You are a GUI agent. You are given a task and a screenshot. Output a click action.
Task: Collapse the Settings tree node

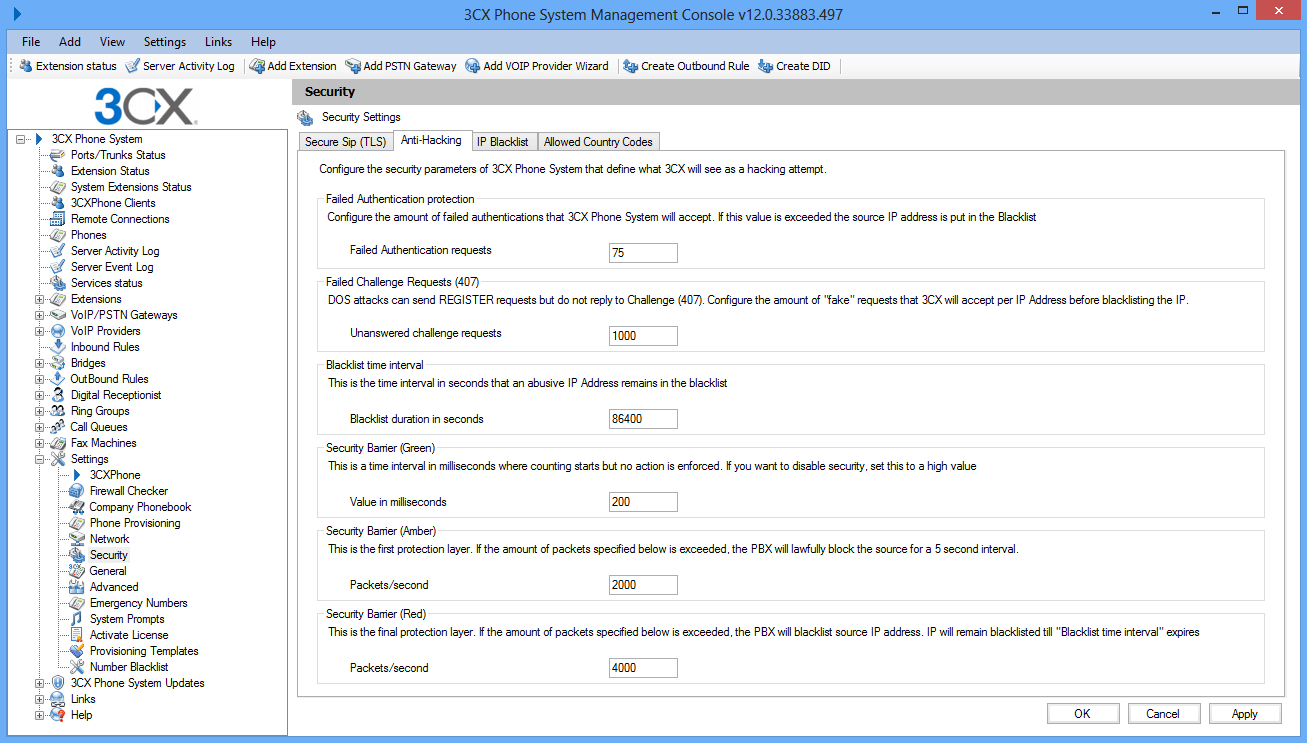tap(40, 459)
